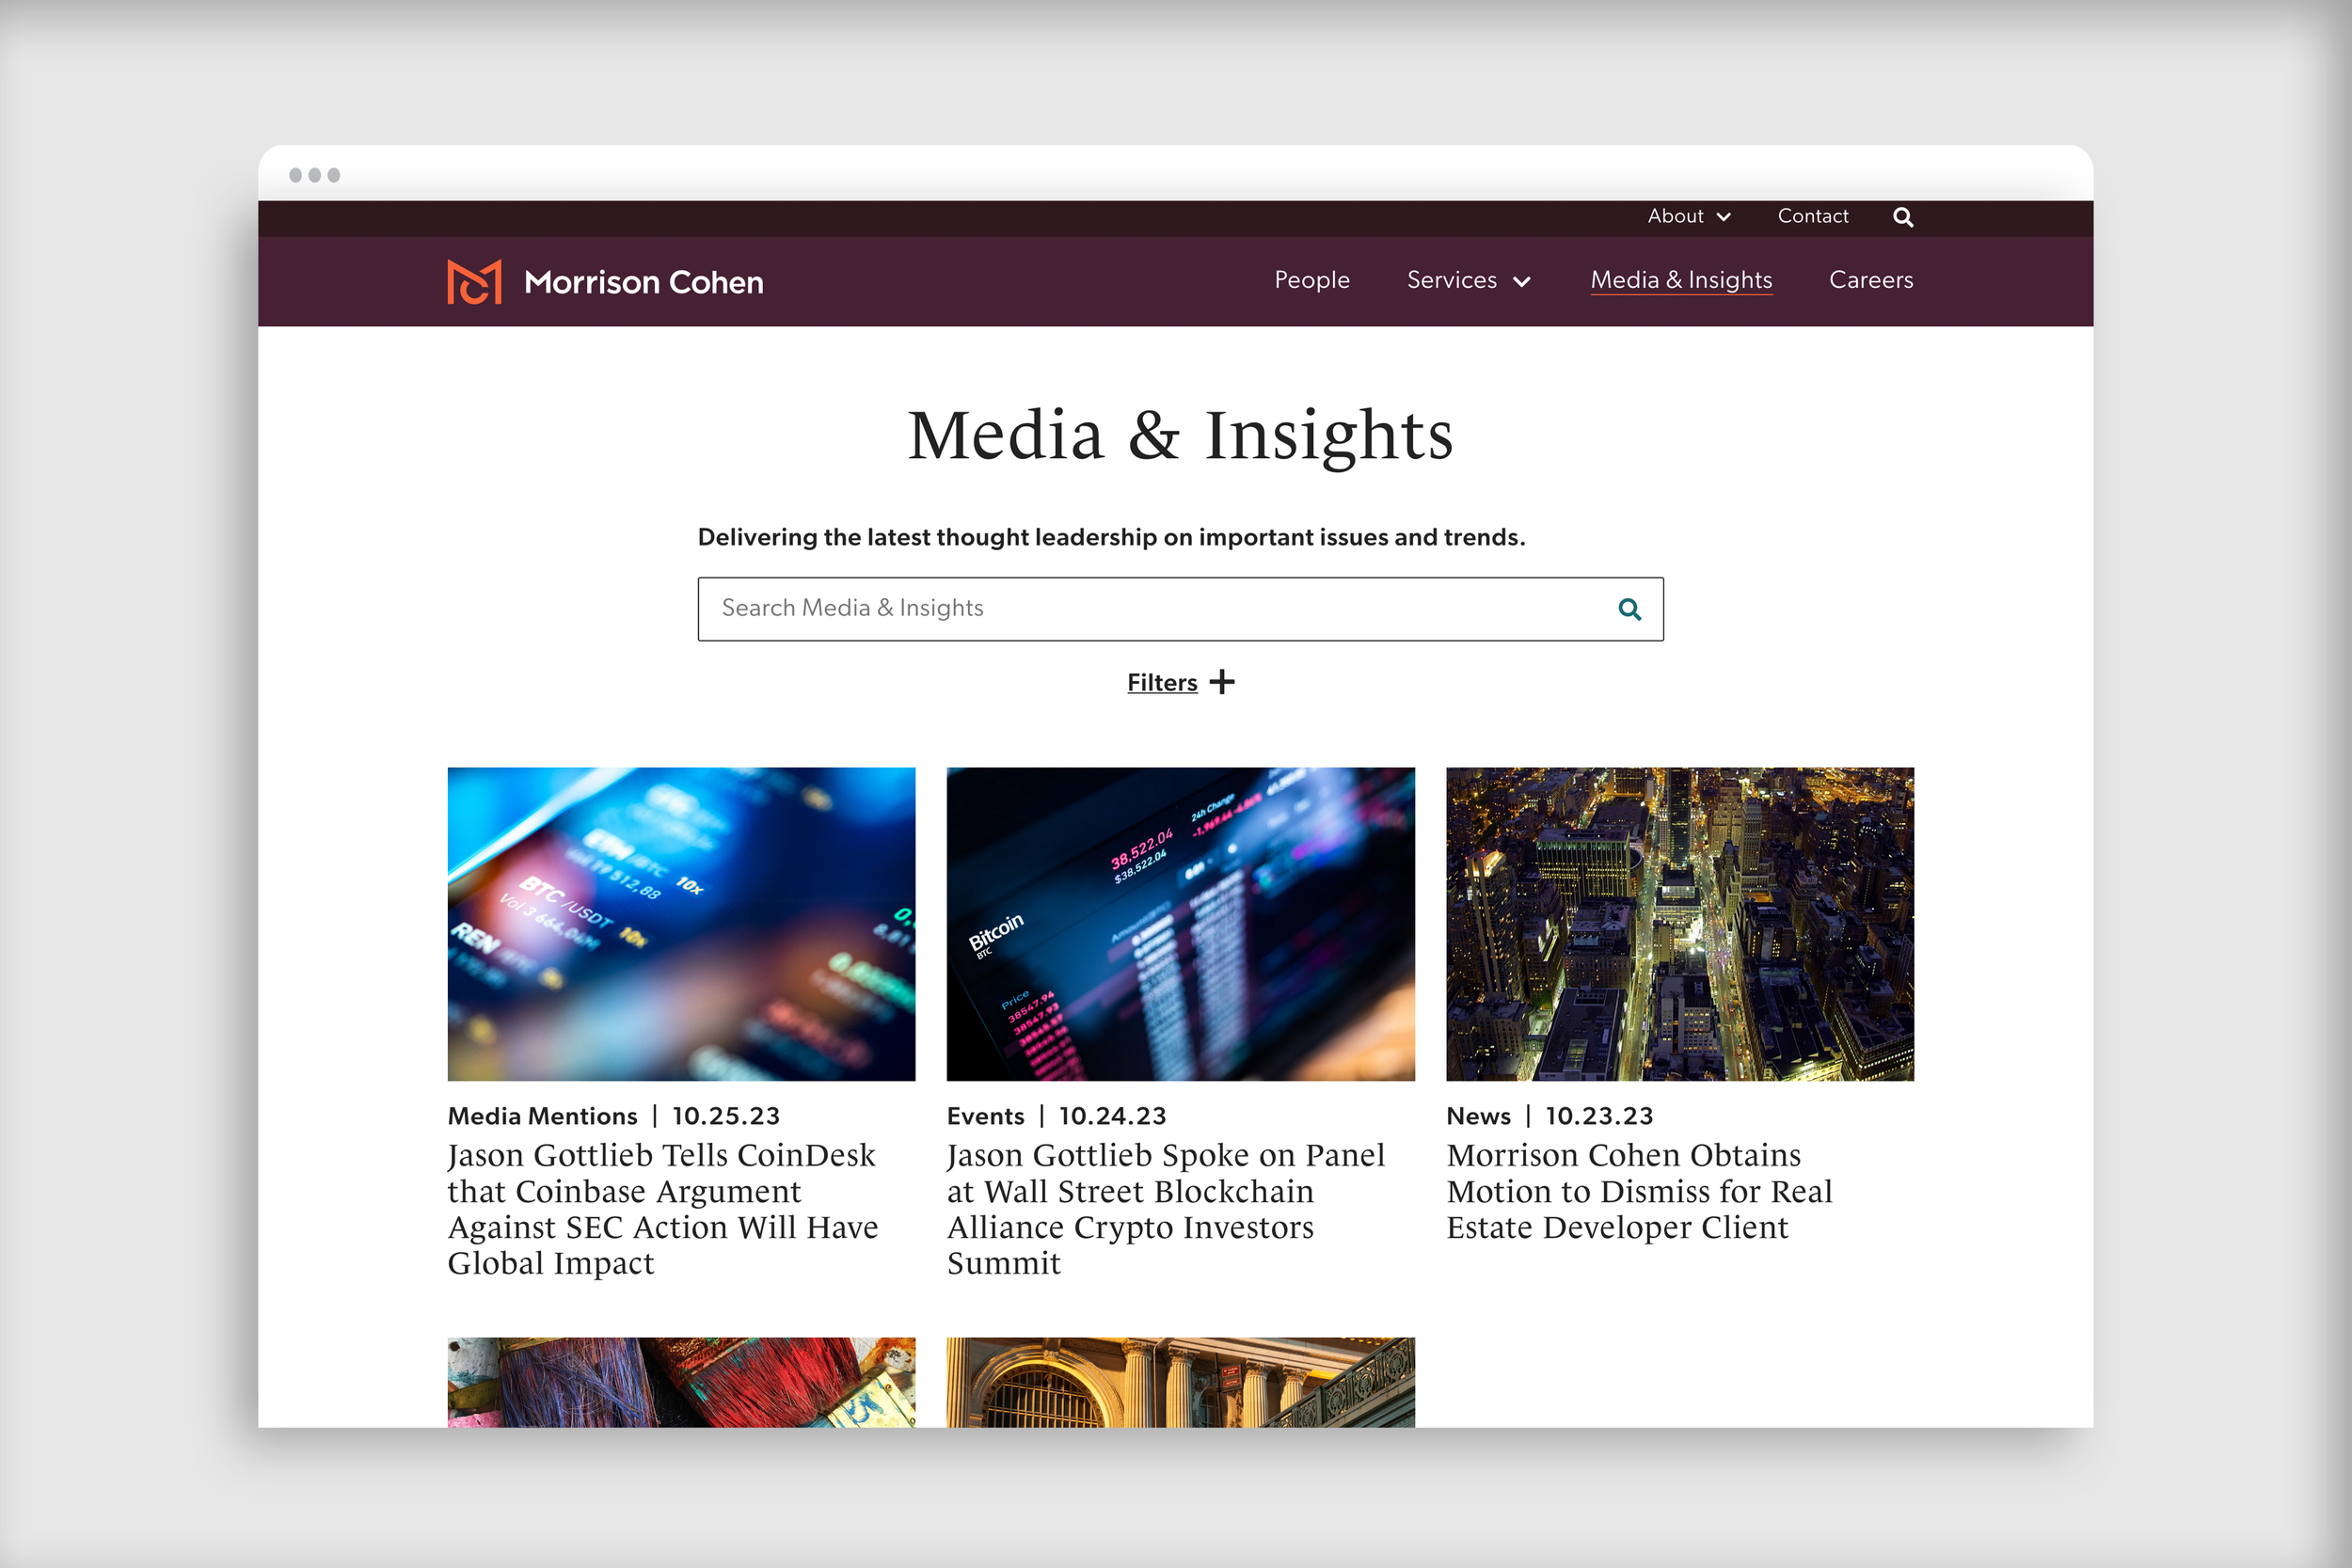Viewport: 2352px width, 1568px height.
Task: Click the arched building facade thumbnail
Action: [1180, 1382]
